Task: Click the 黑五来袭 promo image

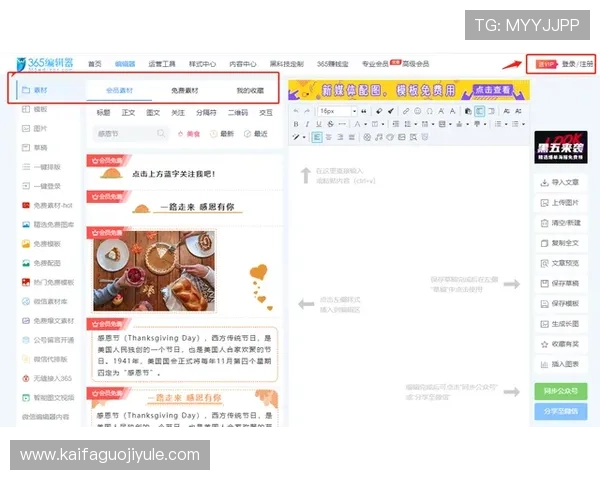Action: tap(561, 147)
